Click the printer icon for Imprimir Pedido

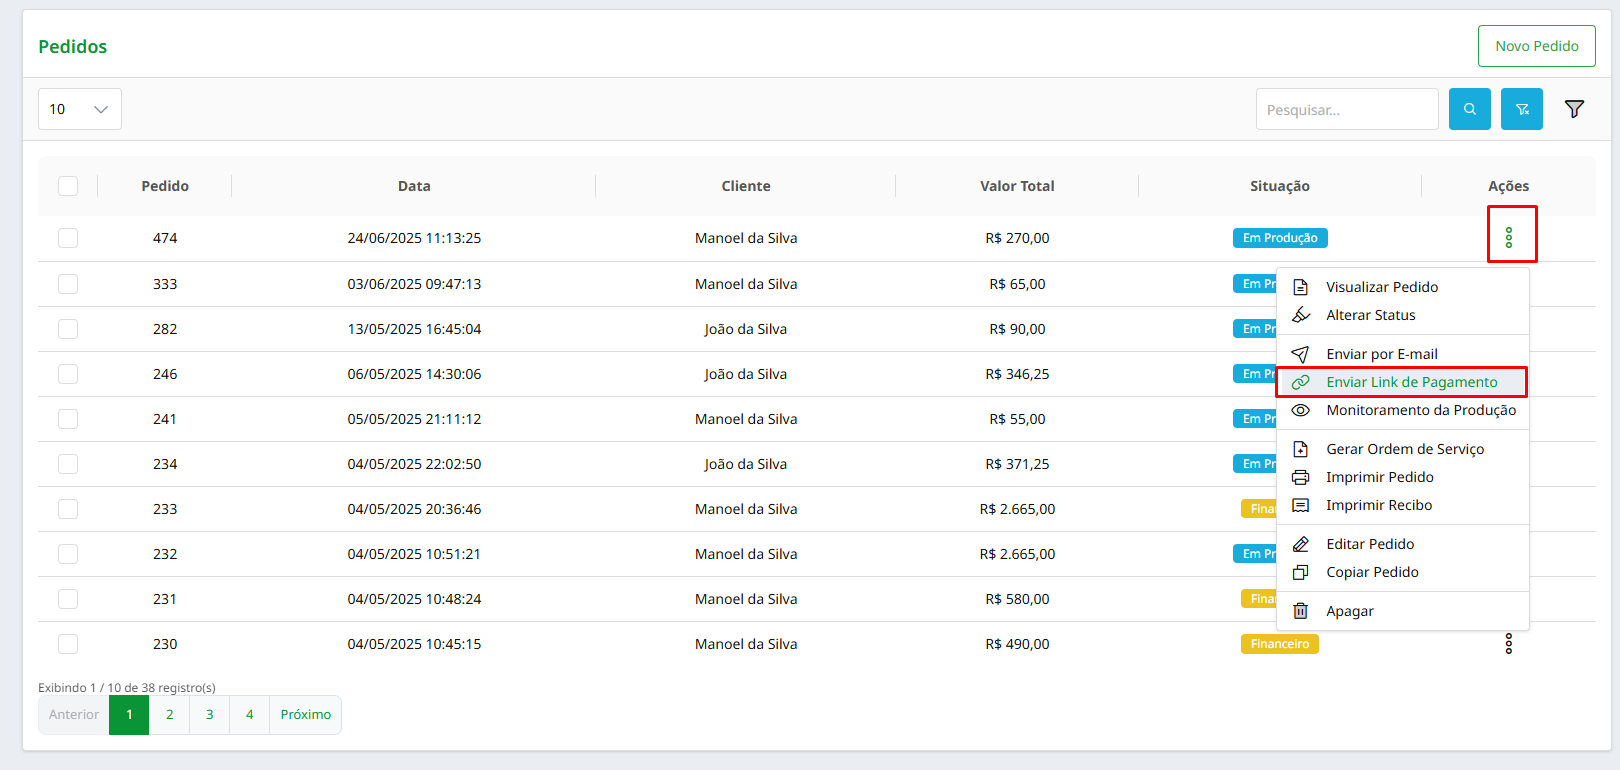click(1300, 477)
